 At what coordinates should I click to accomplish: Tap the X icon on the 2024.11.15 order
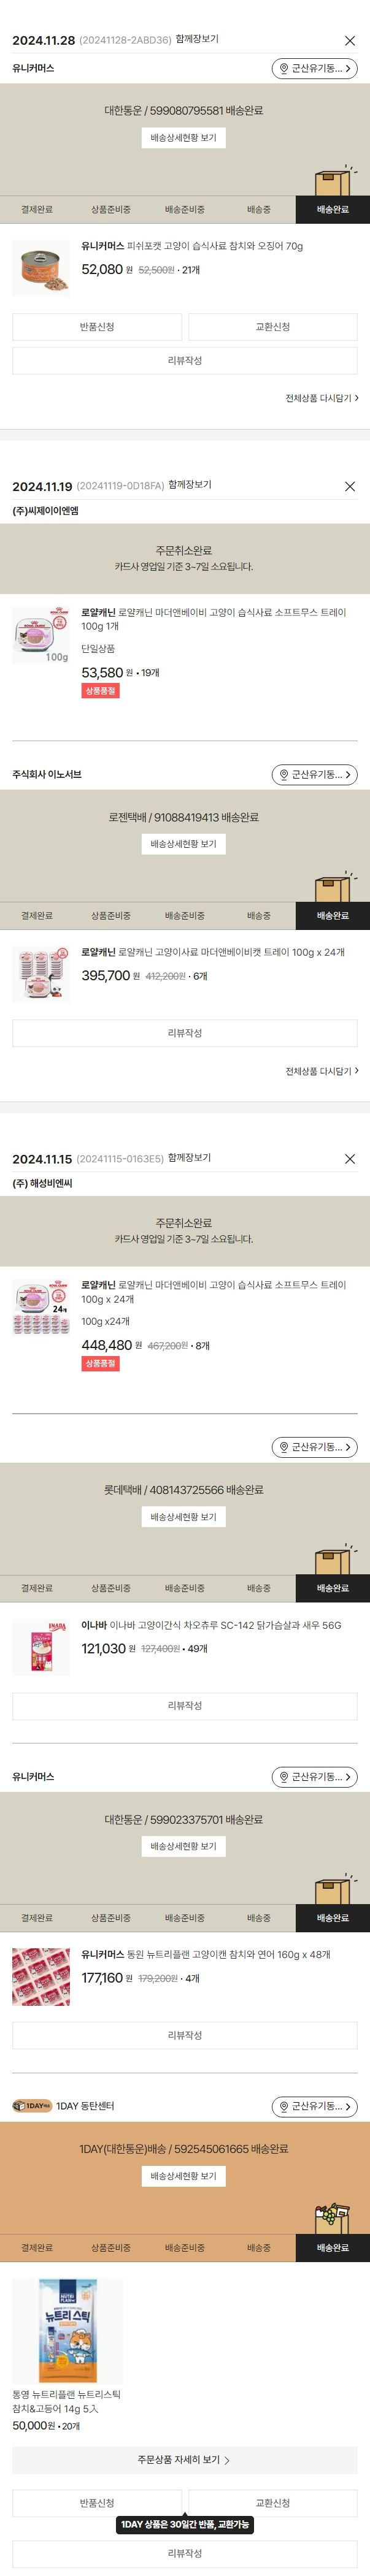click(349, 1159)
